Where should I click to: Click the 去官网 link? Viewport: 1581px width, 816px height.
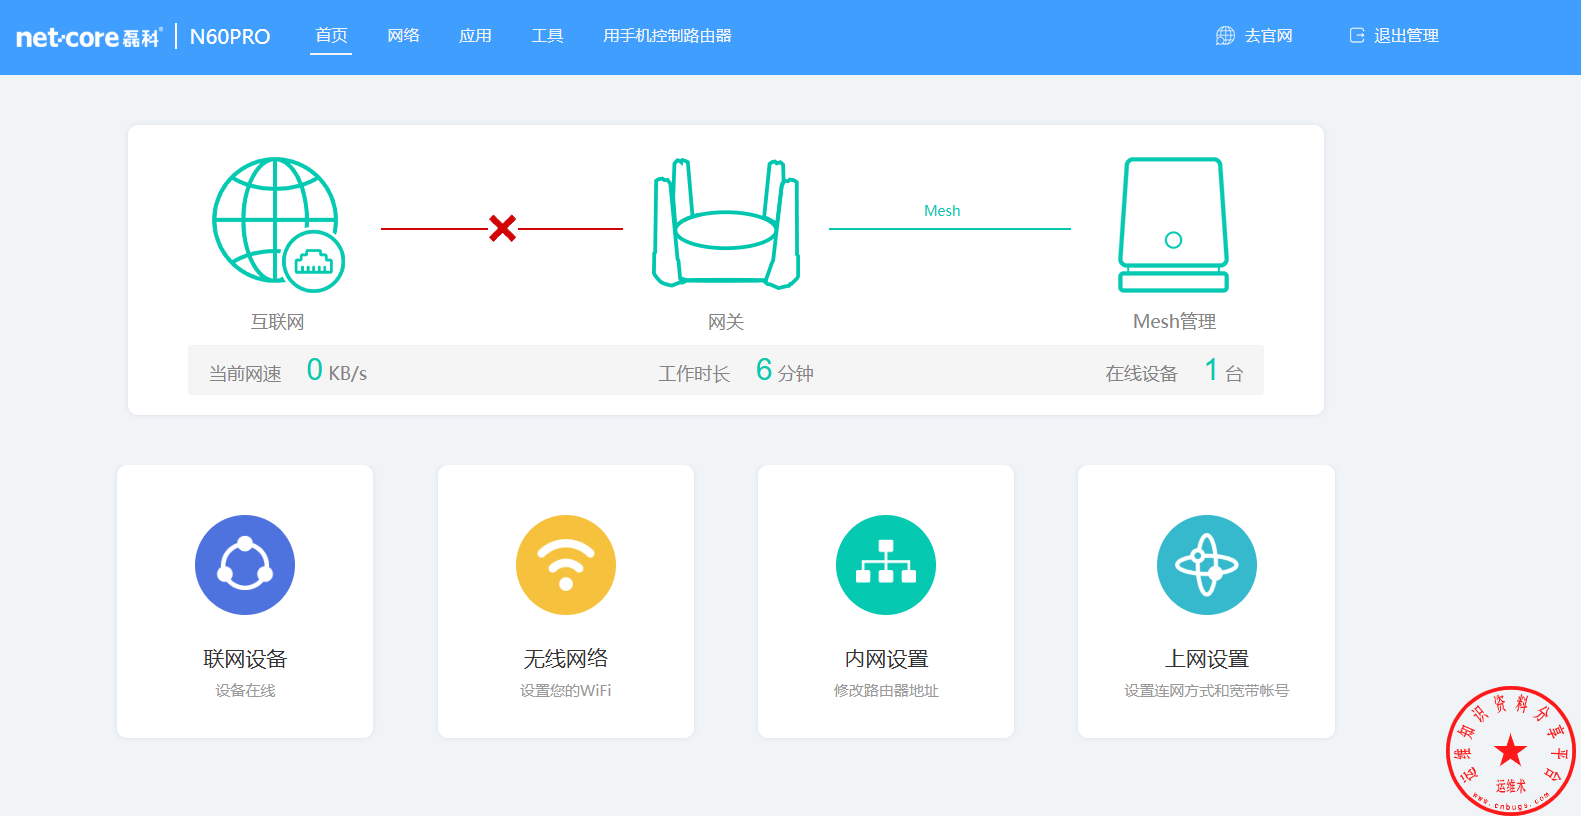[x=1268, y=36]
